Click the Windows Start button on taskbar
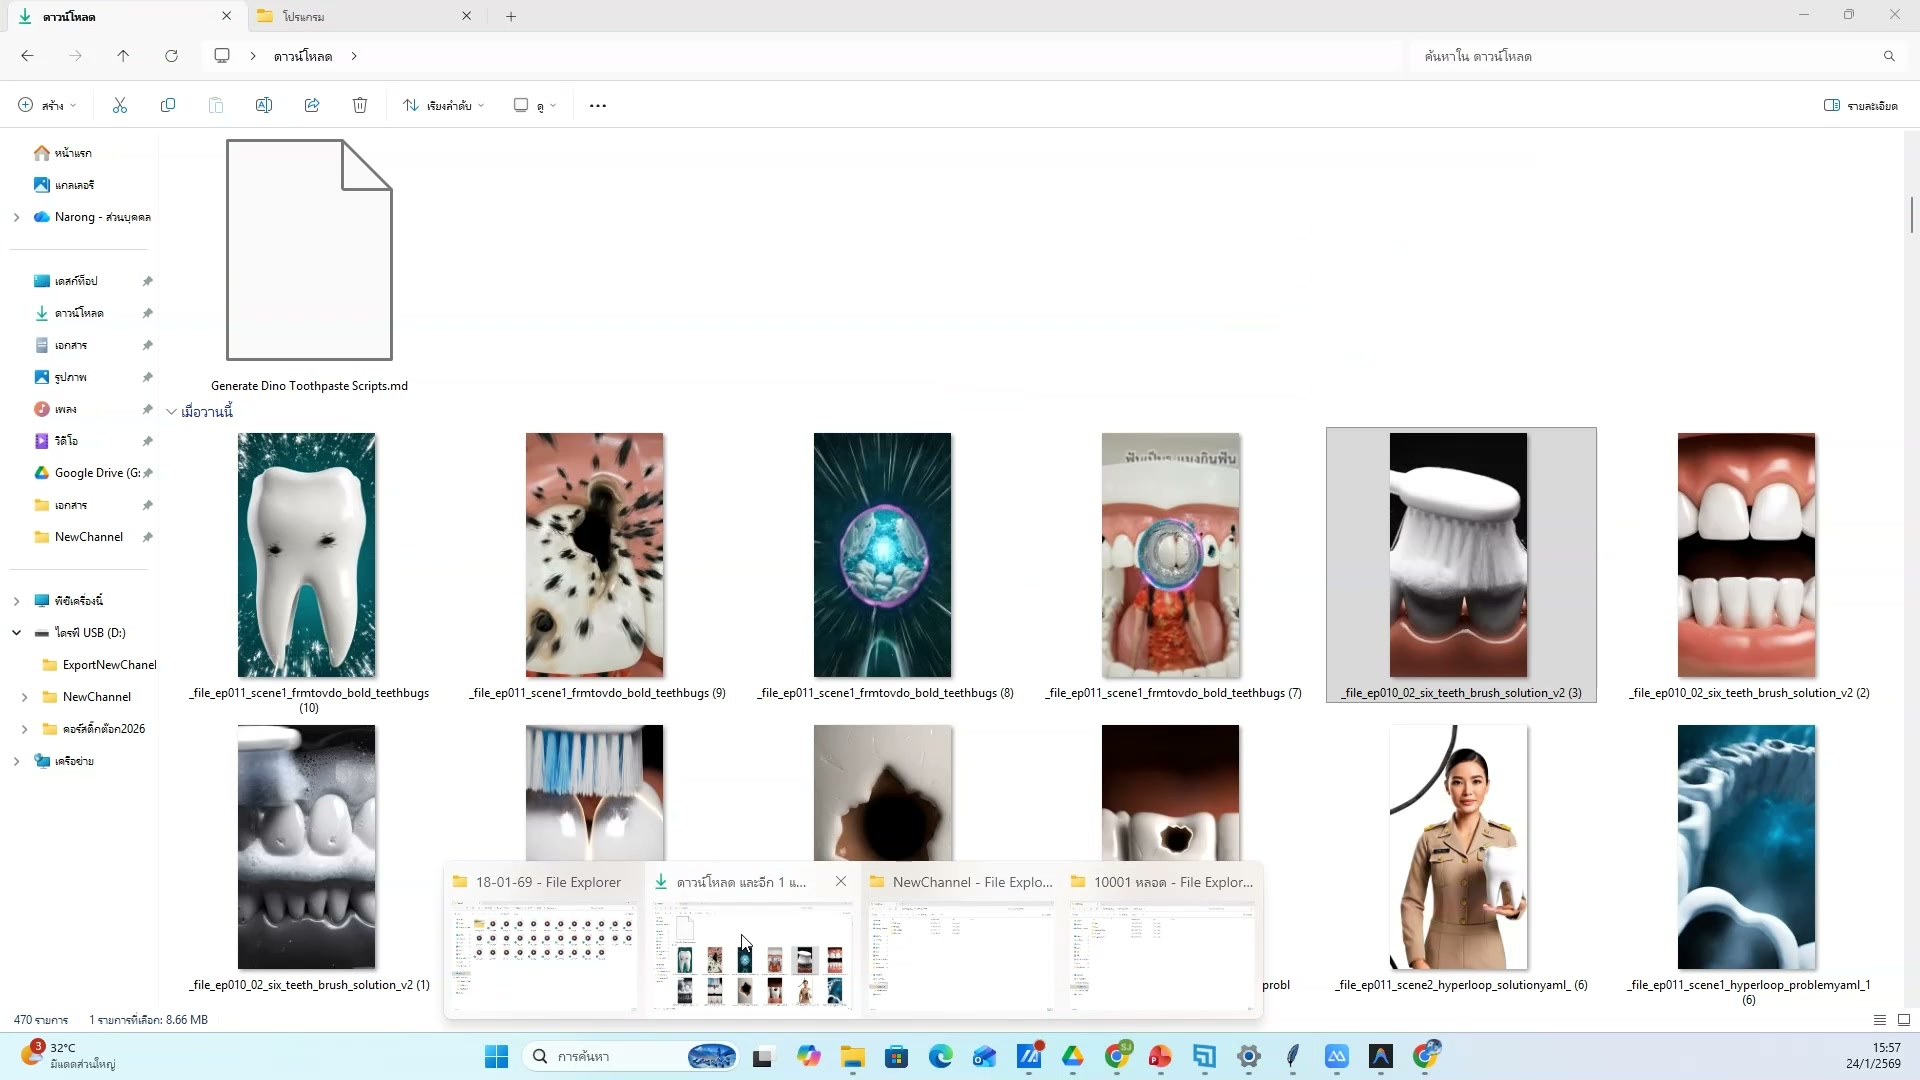Viewport: 1920px width, 1080px height. tap(496, 1056)
